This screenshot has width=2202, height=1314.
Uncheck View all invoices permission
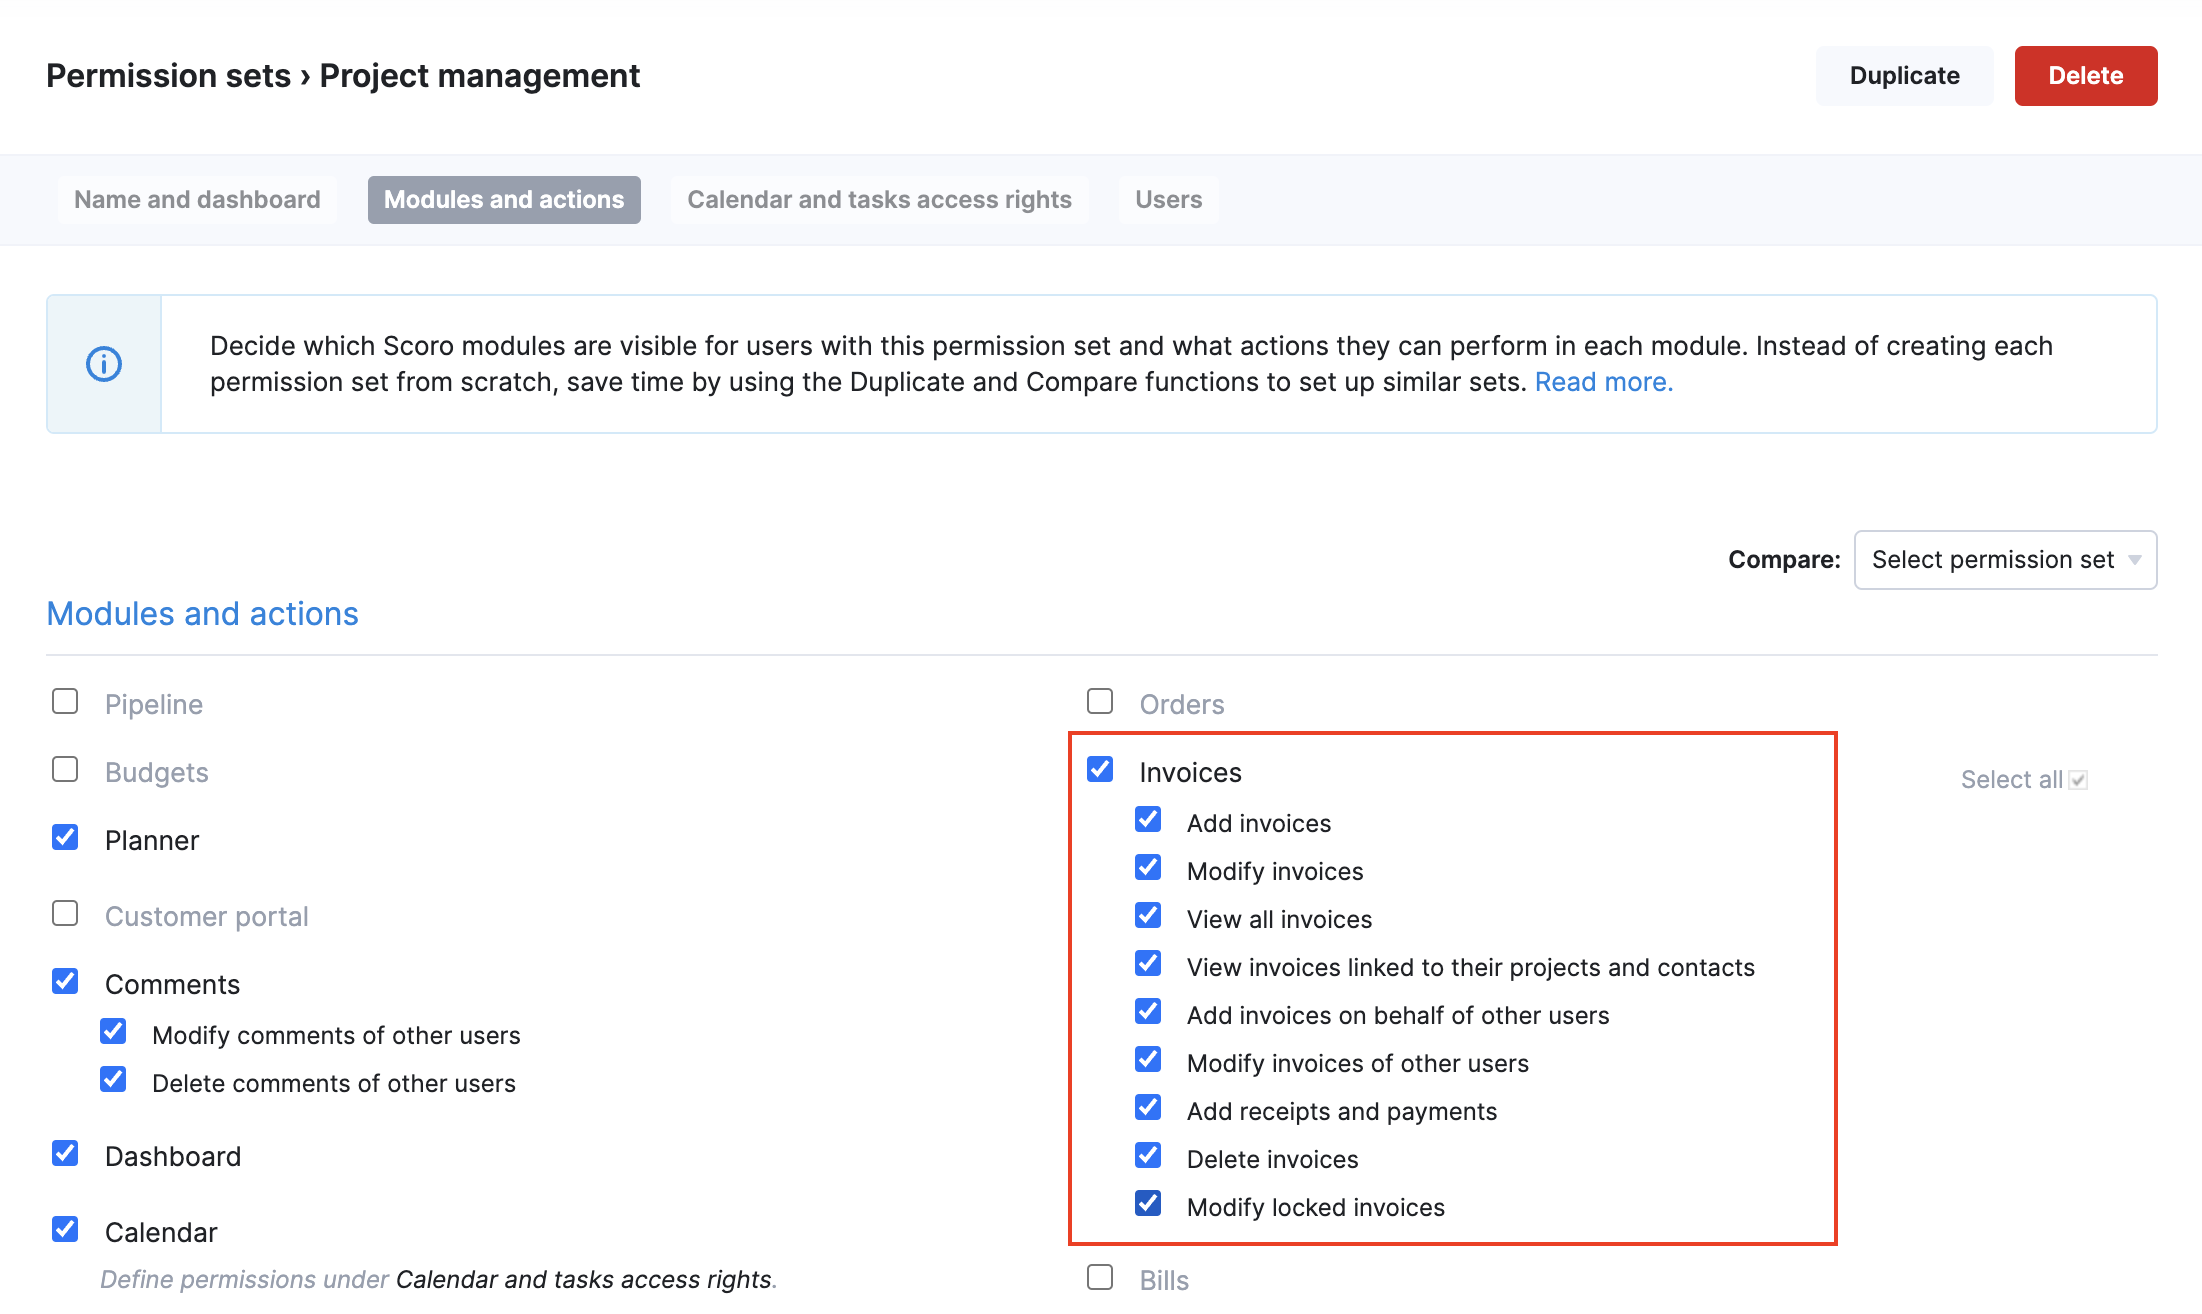tap(1148, 916)
